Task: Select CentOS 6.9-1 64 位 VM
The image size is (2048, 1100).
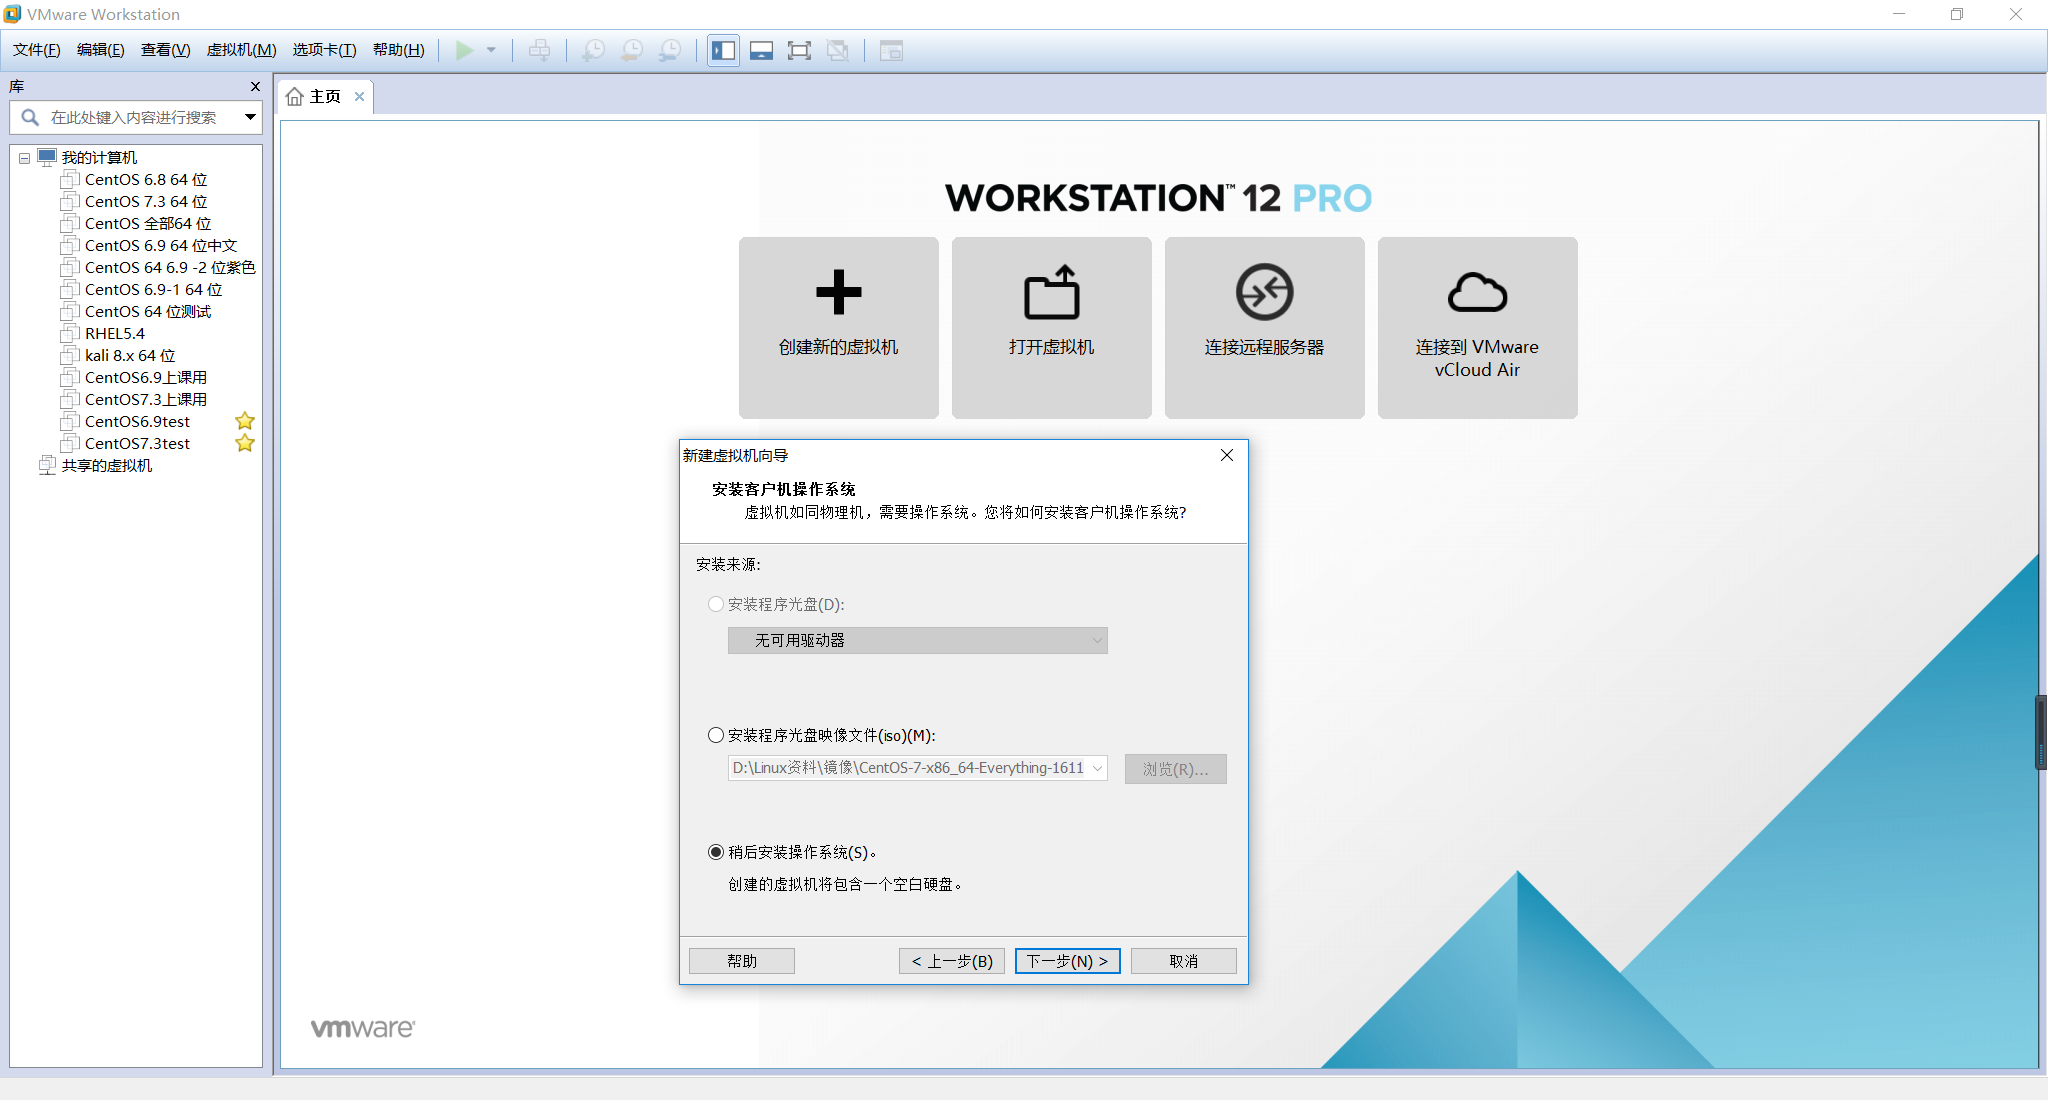Action: pyautogui.click(x=153, y=289)
